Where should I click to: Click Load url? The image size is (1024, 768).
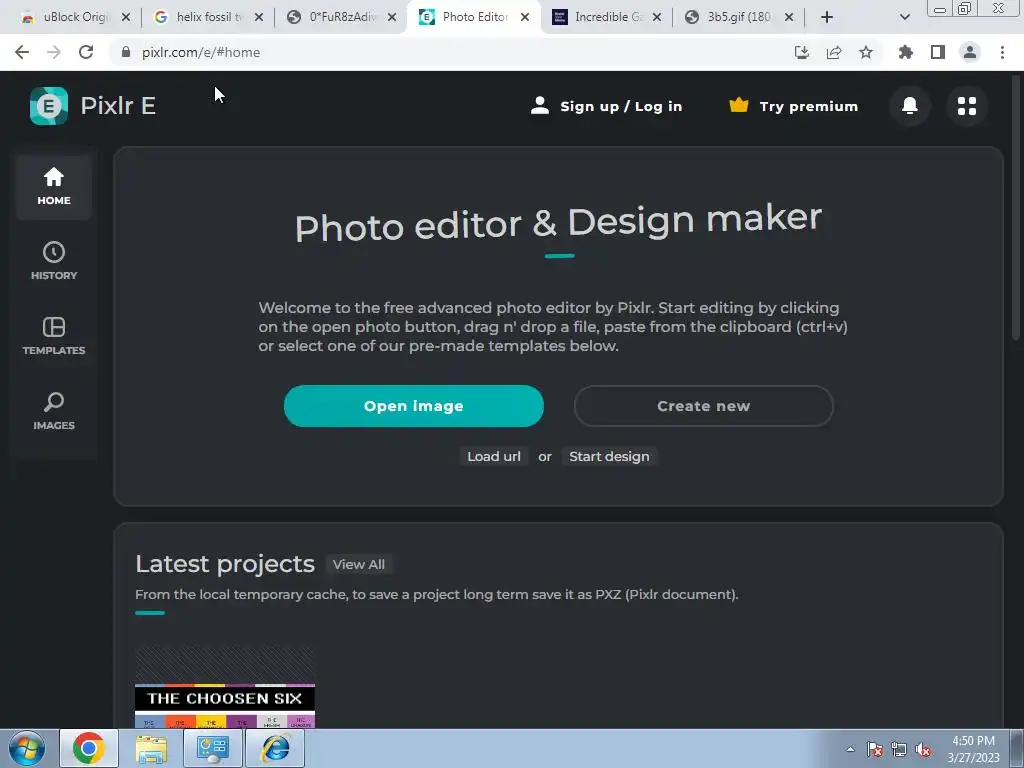(x=494, y=456)
